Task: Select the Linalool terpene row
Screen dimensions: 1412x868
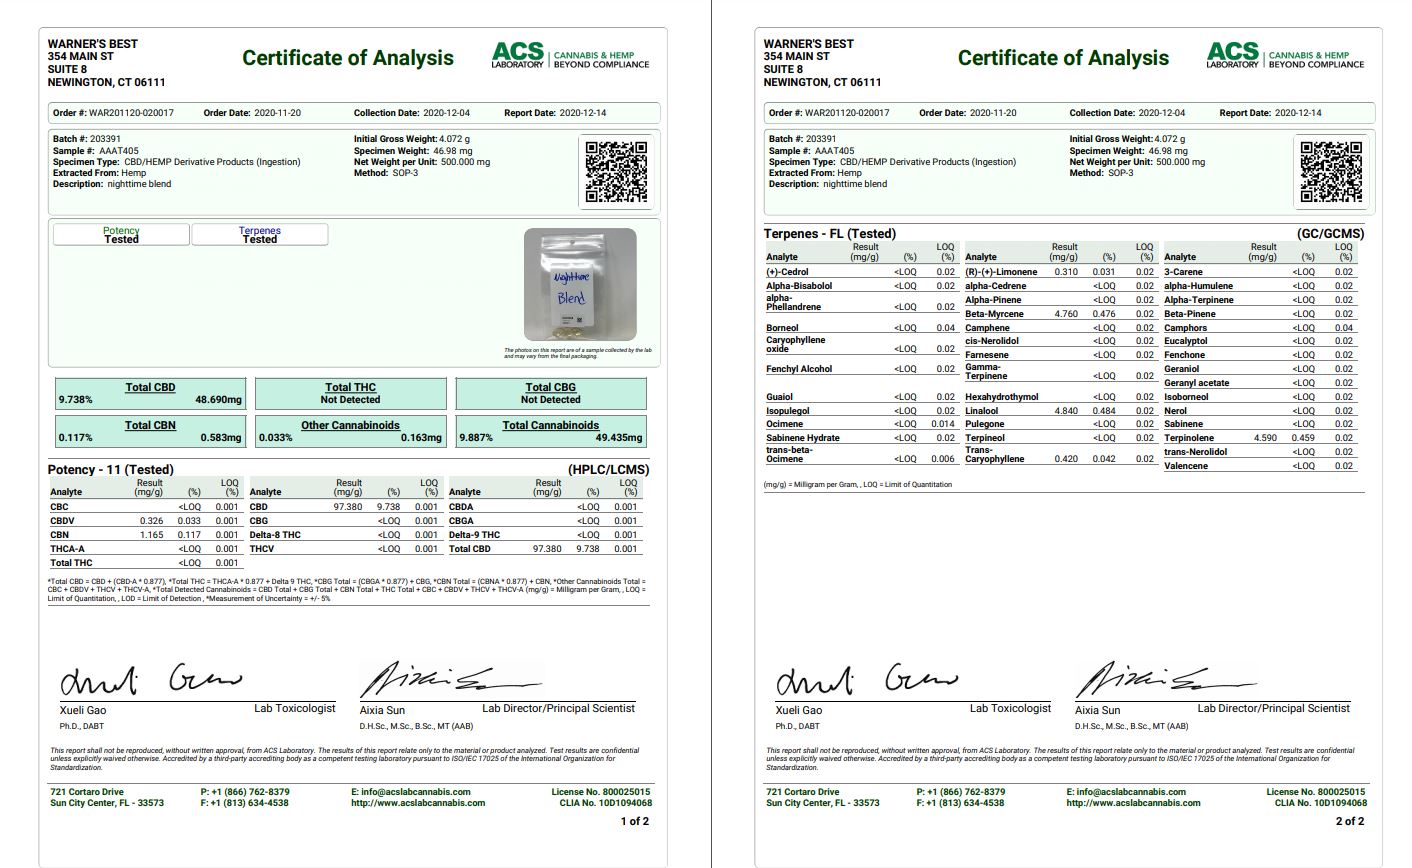Action: pyautogui.click(x=1060, y=411)
